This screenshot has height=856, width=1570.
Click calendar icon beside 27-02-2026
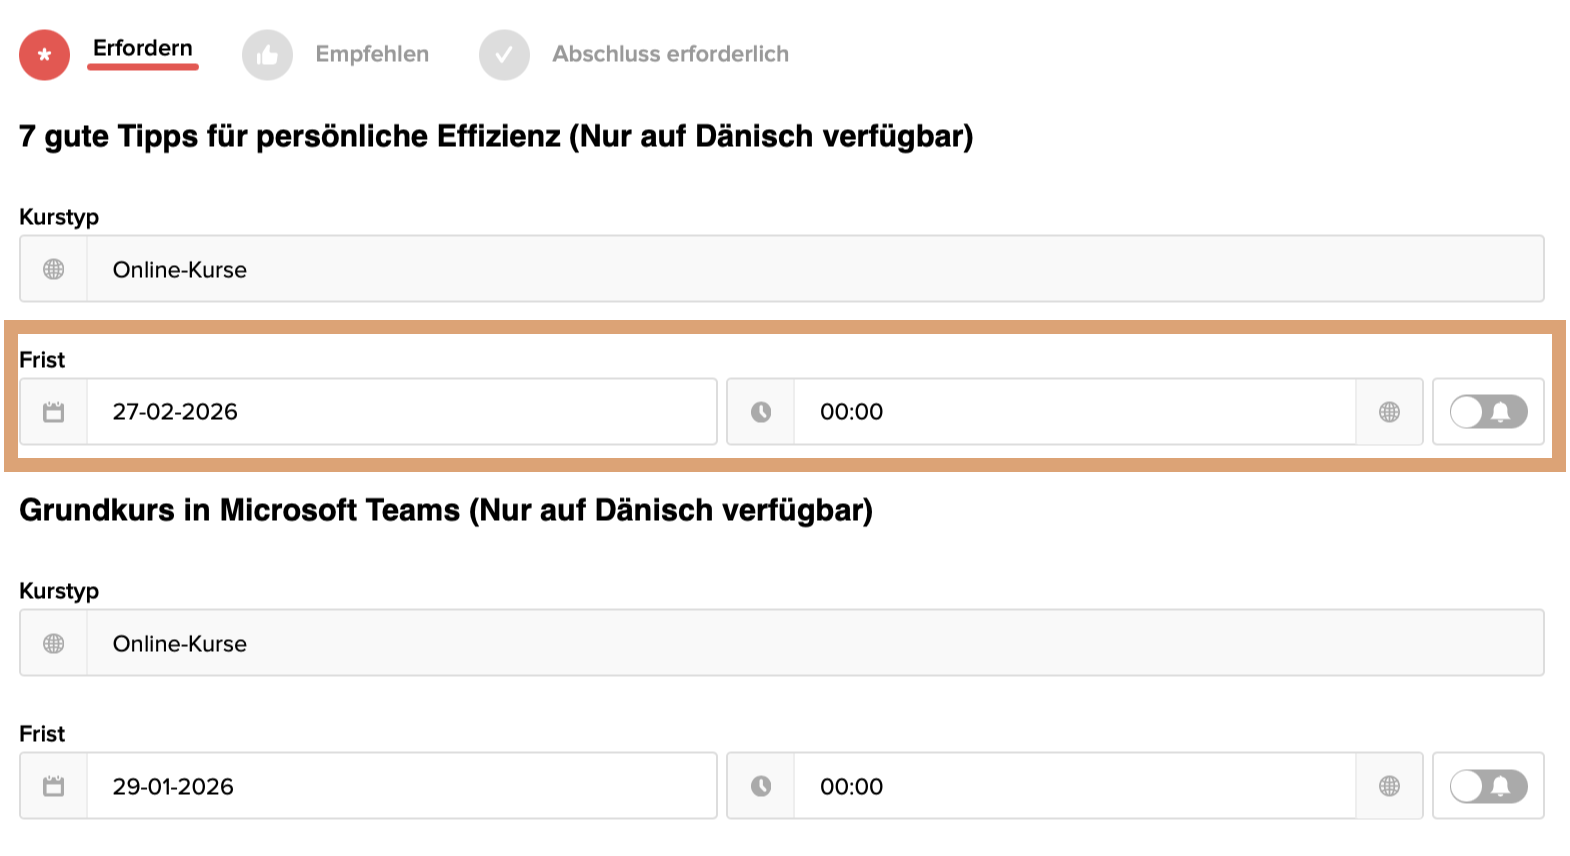[x=54, y=412]
